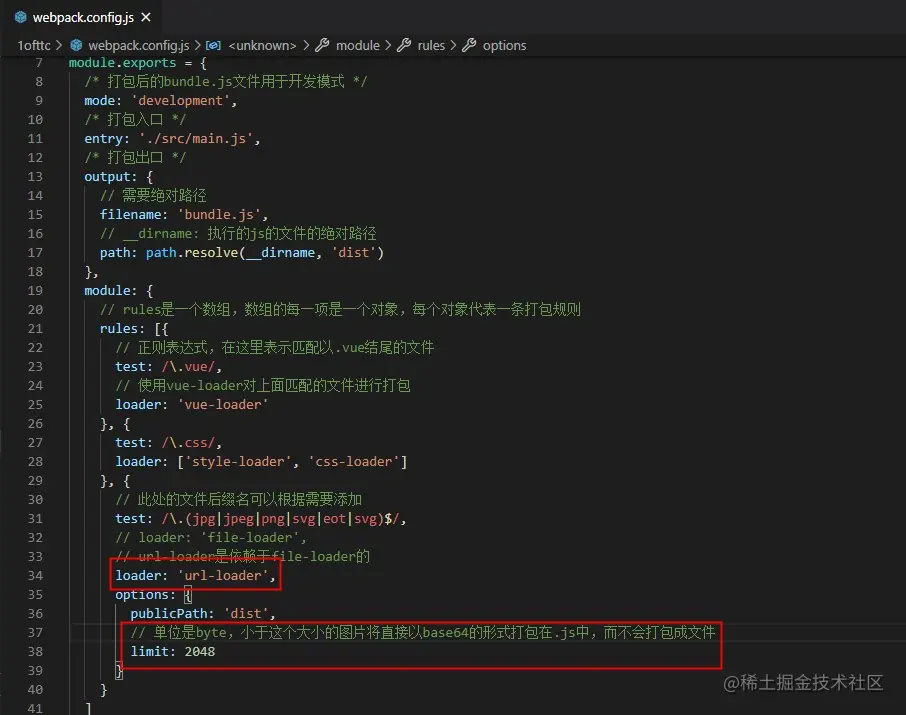Select the <unknown> breadcrumb segment

[262, 45]
